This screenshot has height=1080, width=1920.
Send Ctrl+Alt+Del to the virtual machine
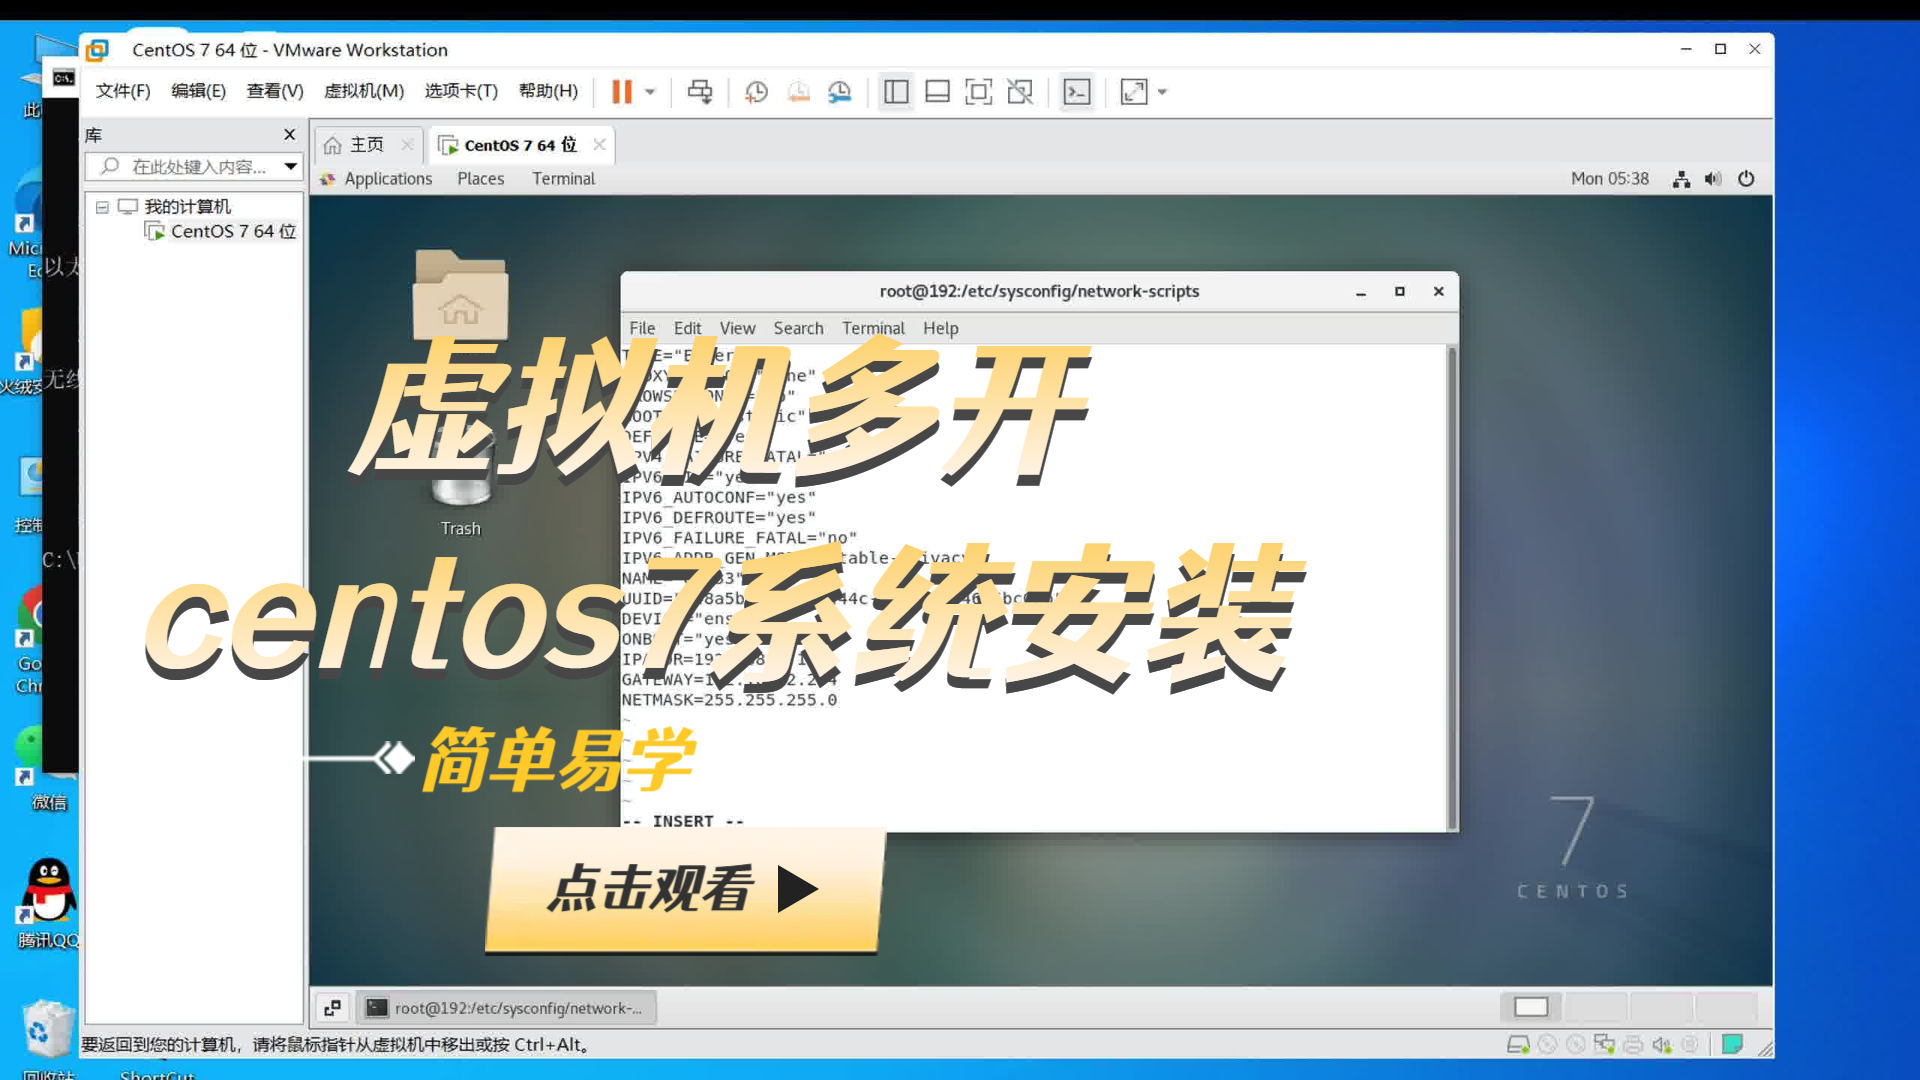pyautogui.click(x=700, y=92)
